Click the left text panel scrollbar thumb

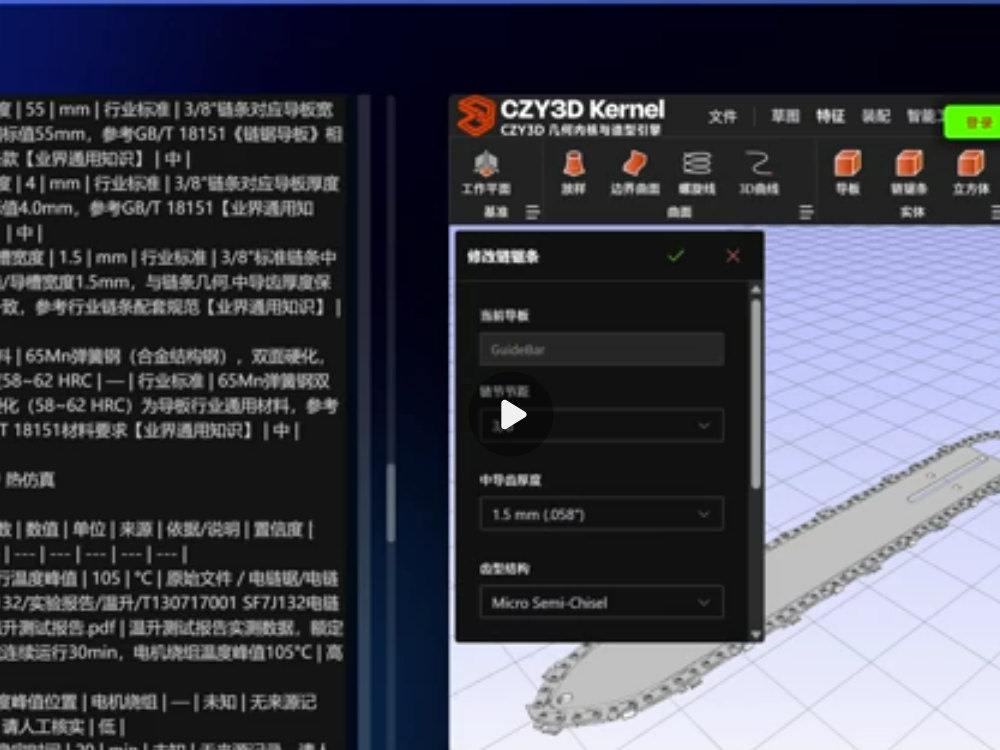pyautogui.click(x=391, y=503)
